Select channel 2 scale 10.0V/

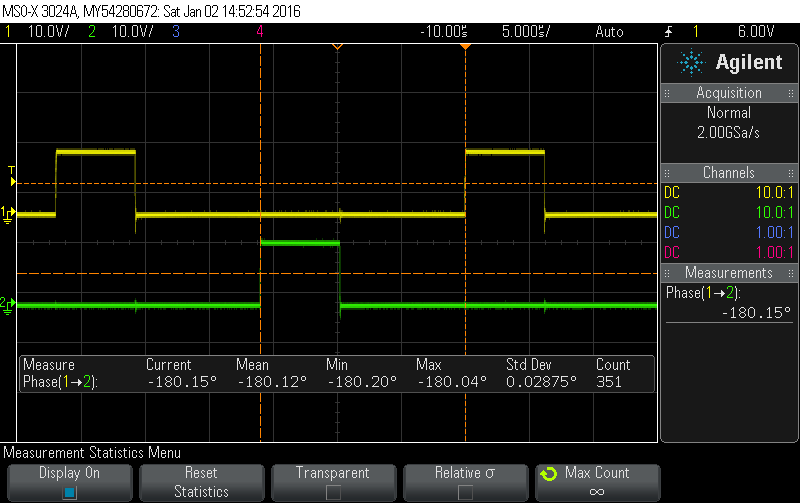point(132,32)
